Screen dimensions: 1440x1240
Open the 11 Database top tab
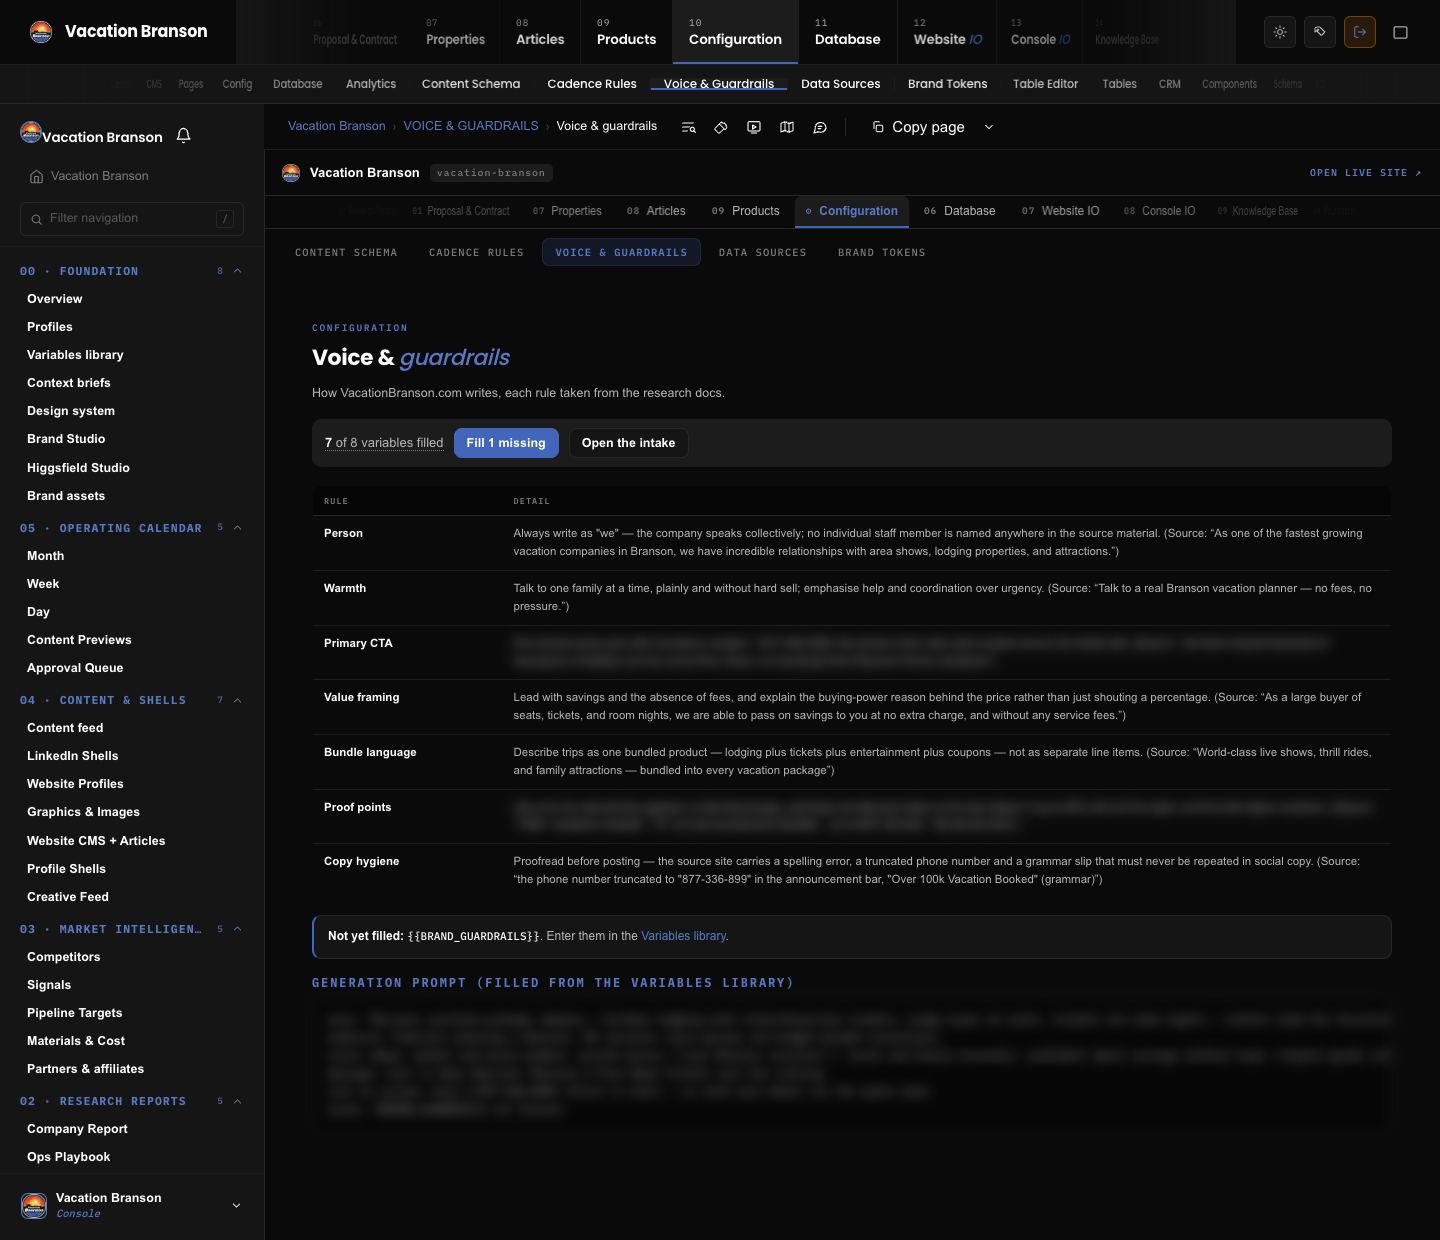(848, 32)
